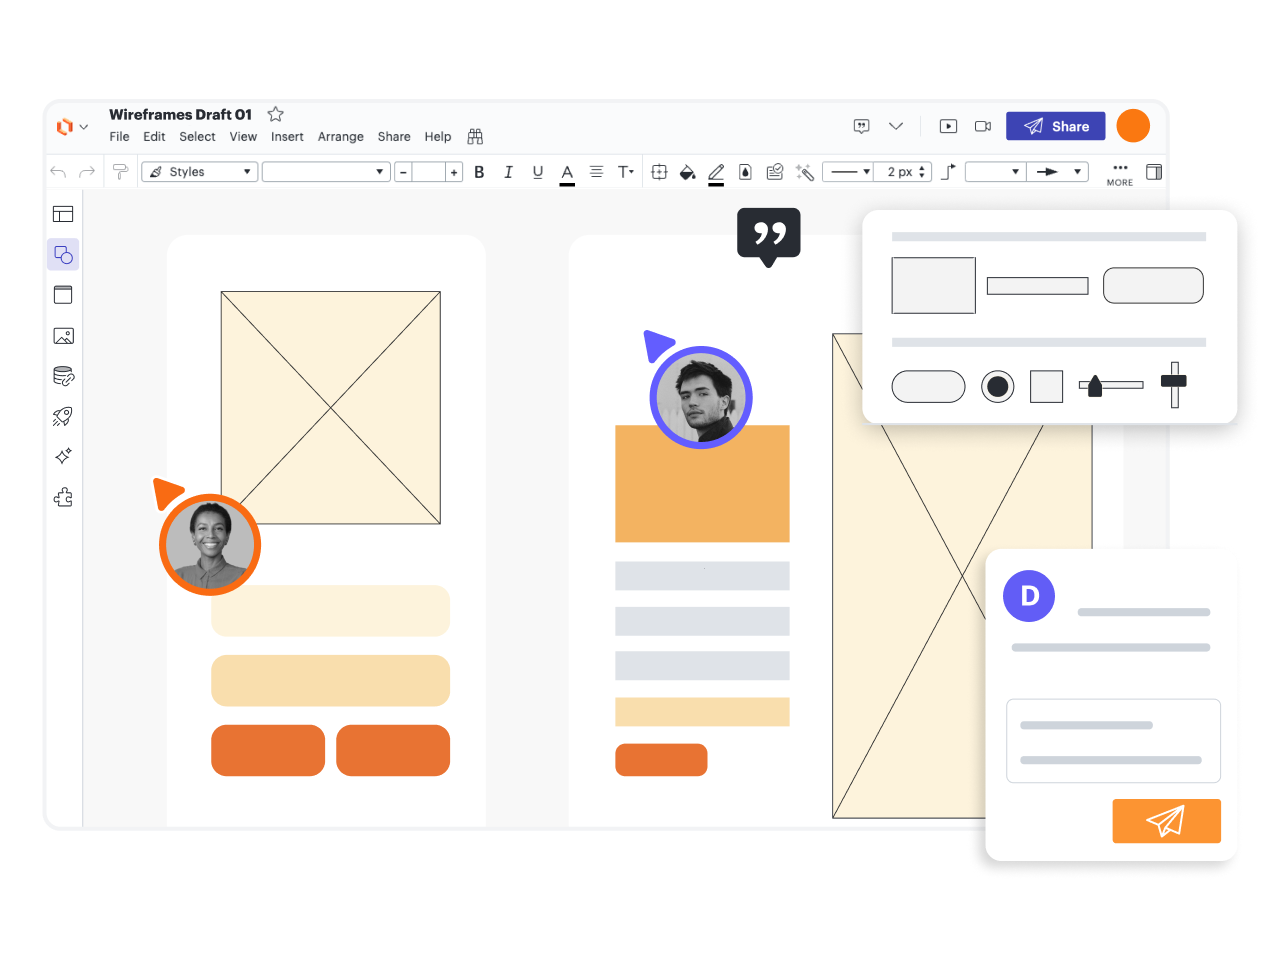Open the image library icon in sidebar
1280x960 pixels.
pos(63,336)
